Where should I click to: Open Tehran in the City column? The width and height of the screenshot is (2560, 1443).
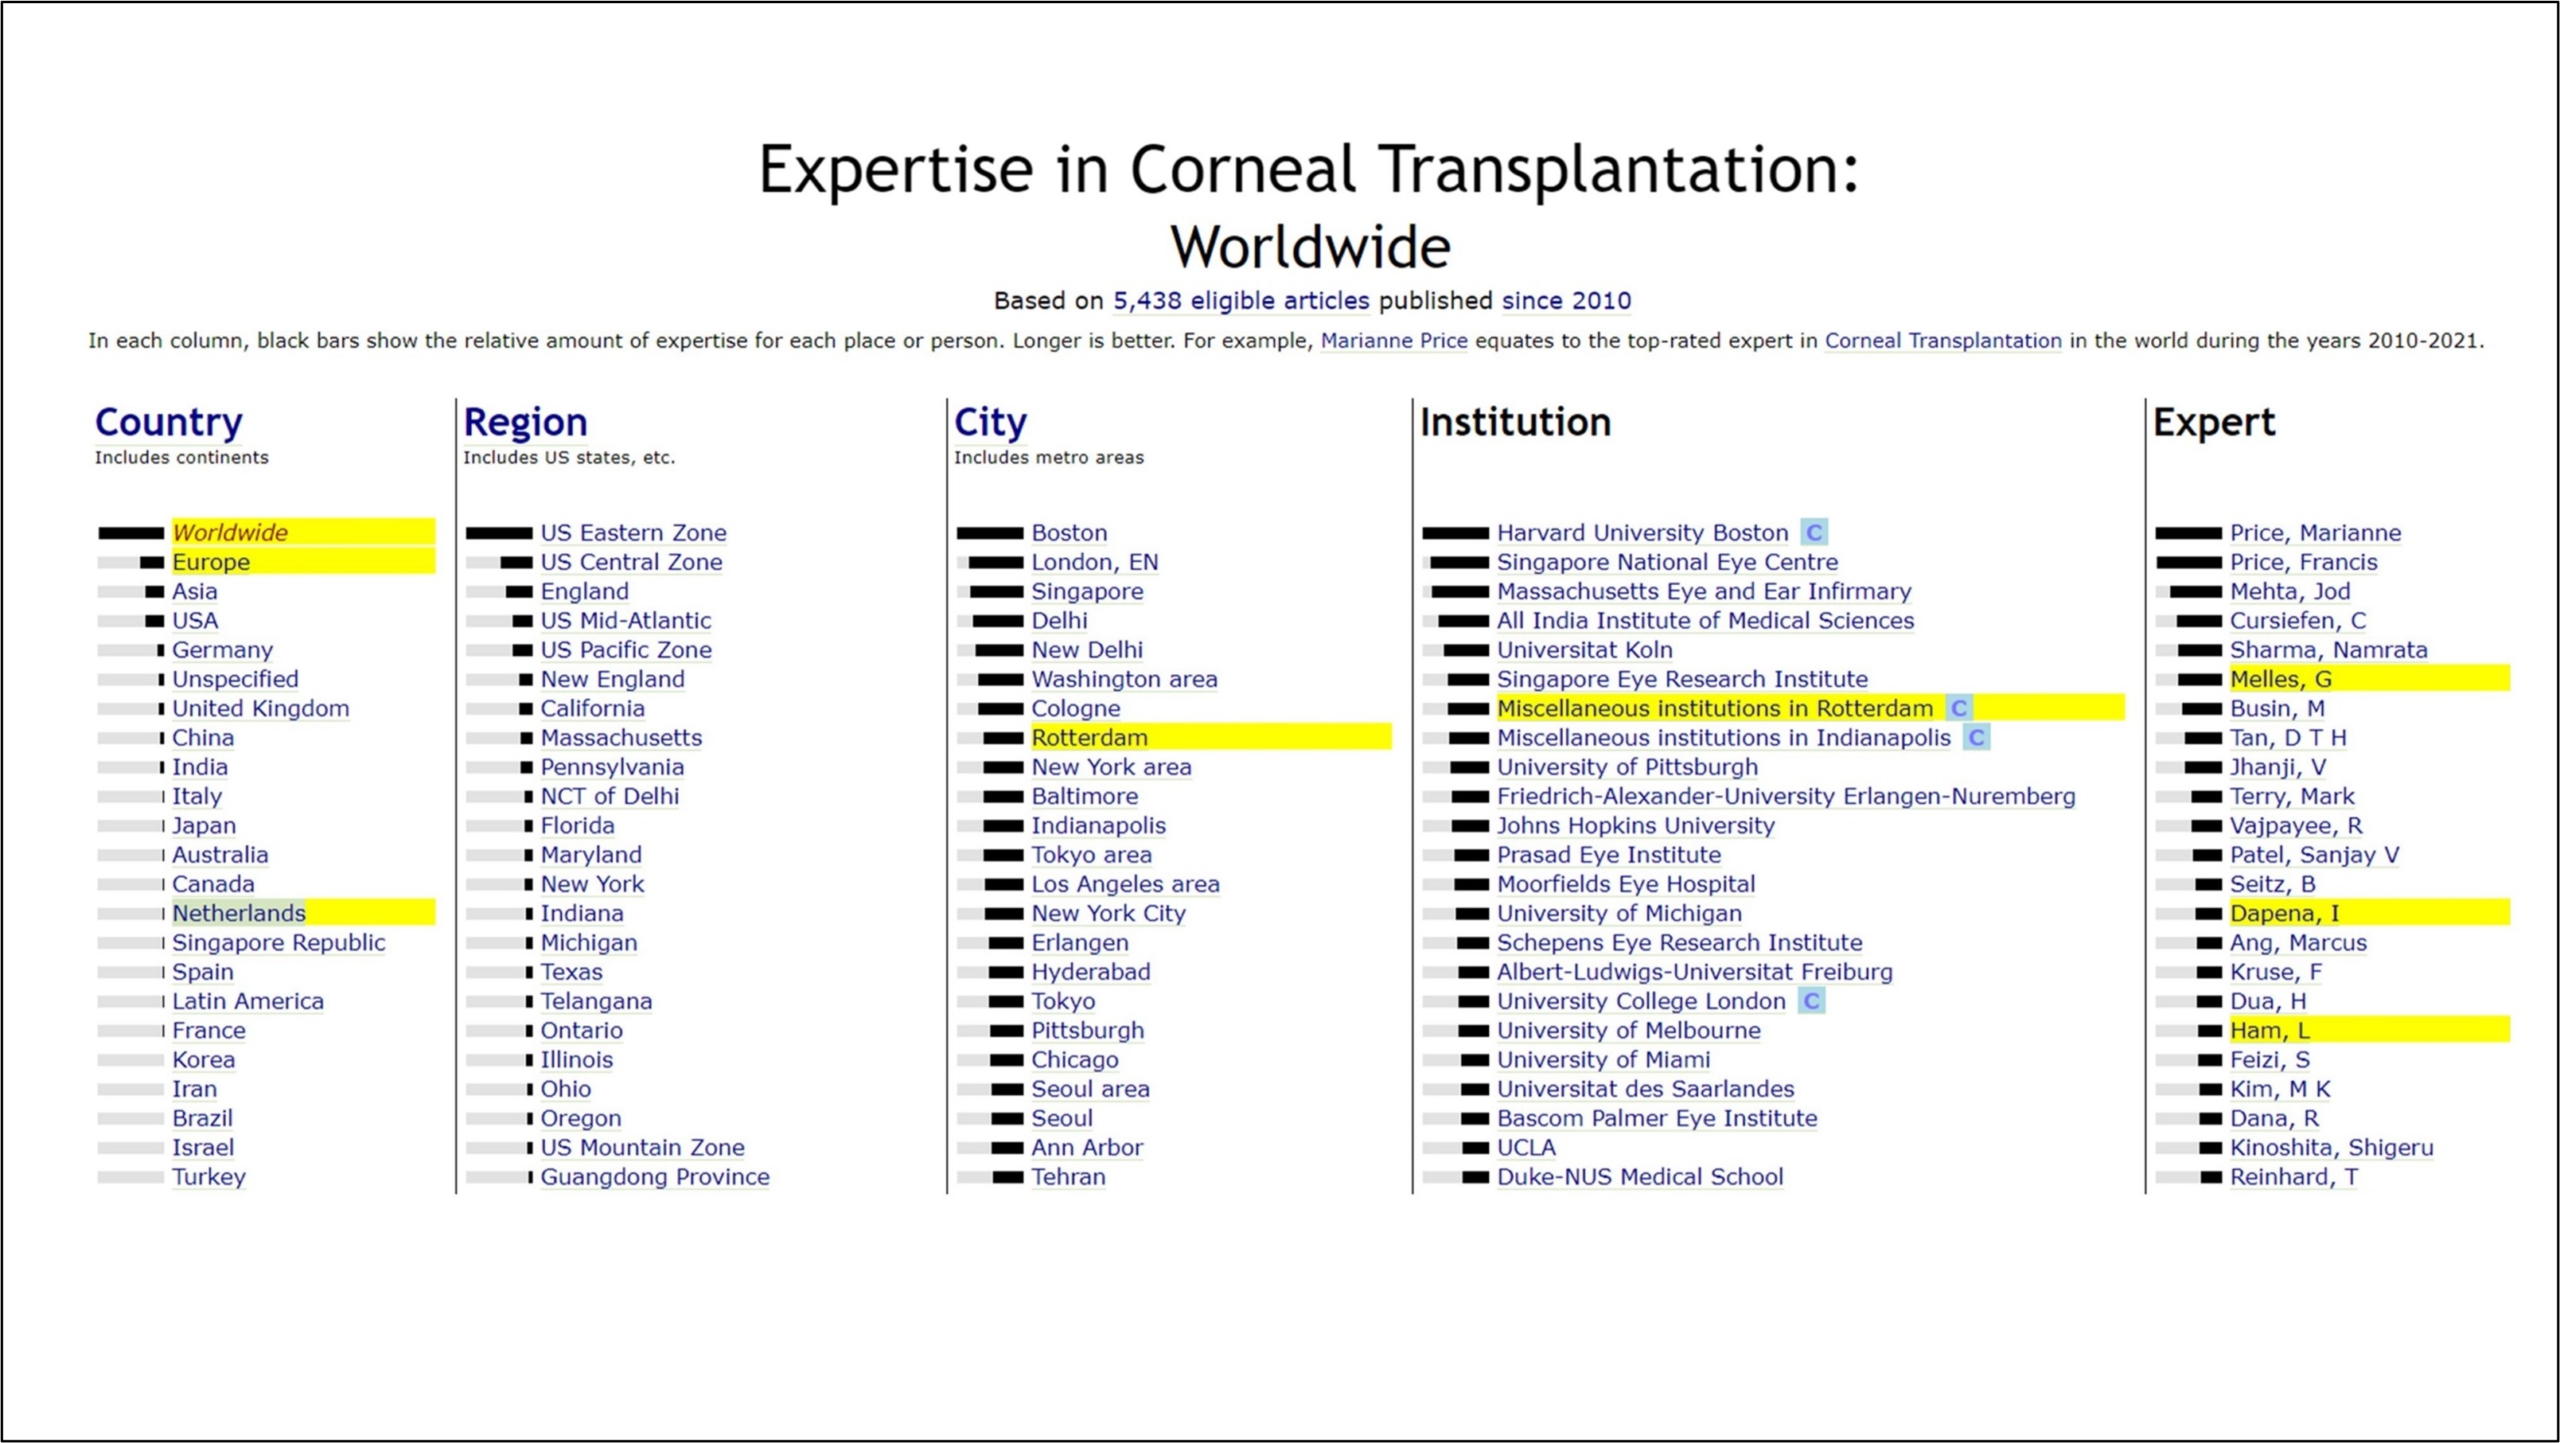[1068, 1177]
